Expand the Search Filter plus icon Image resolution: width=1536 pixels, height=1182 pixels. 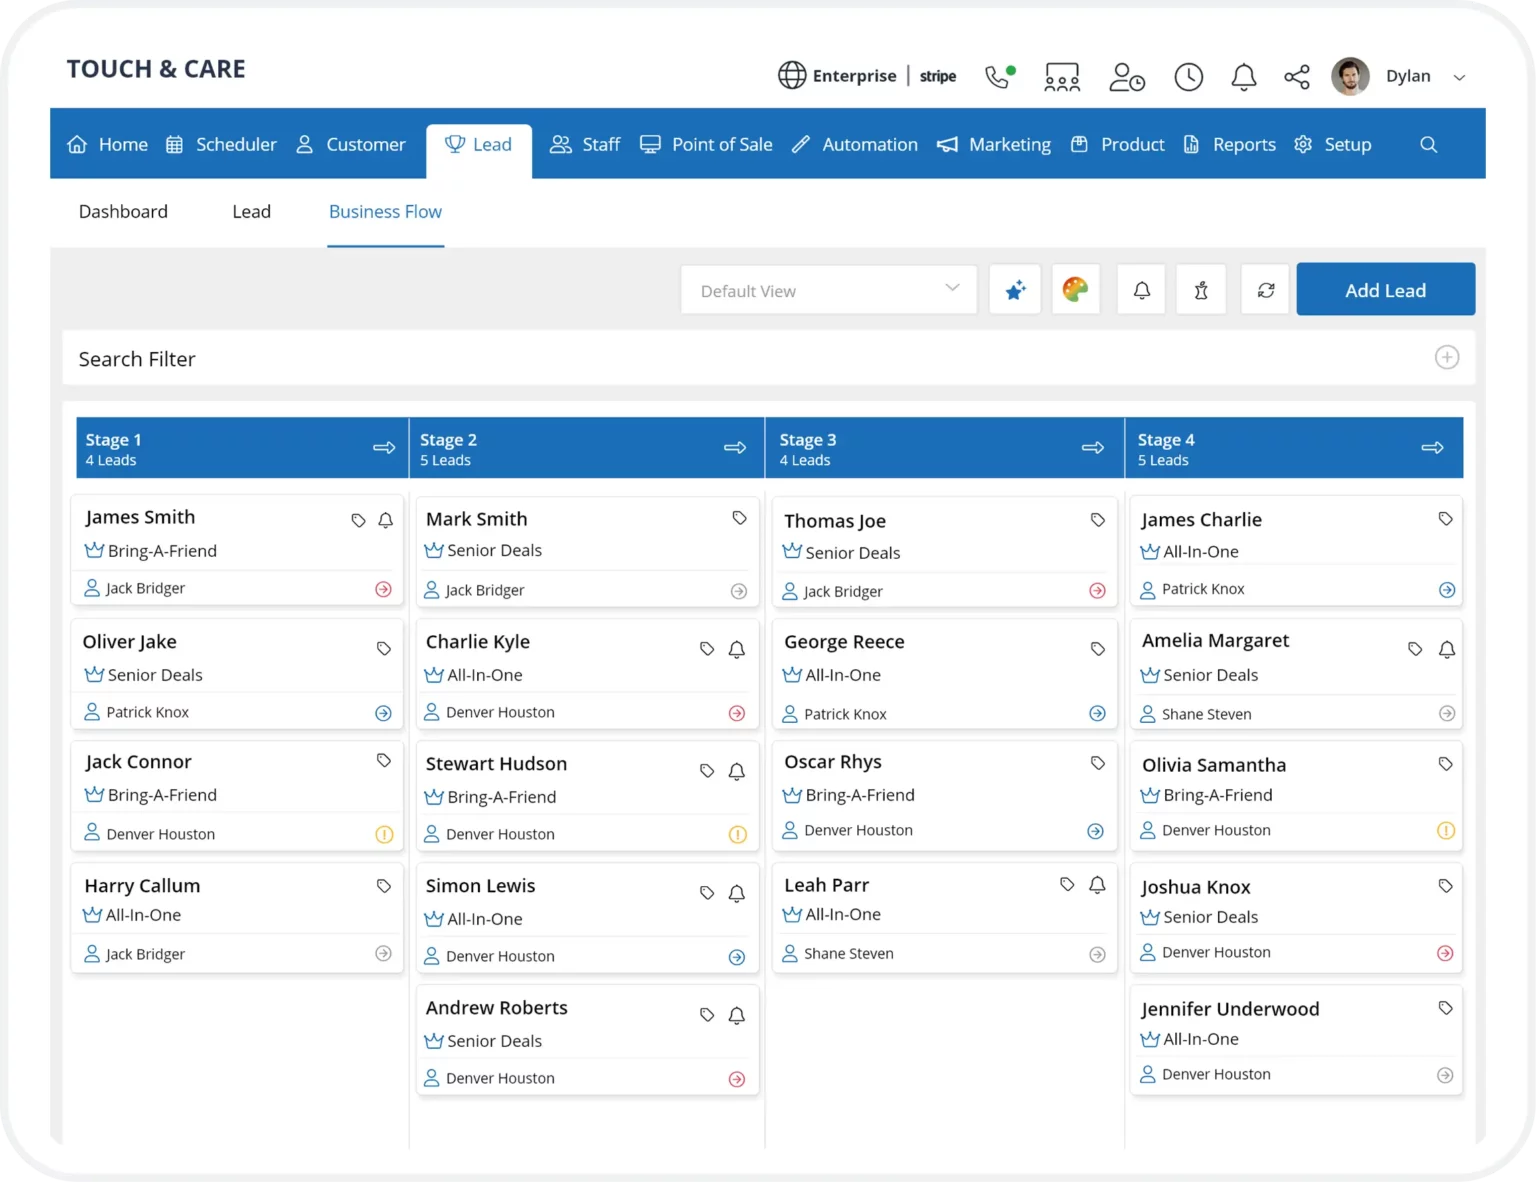tap(1447, 357)
